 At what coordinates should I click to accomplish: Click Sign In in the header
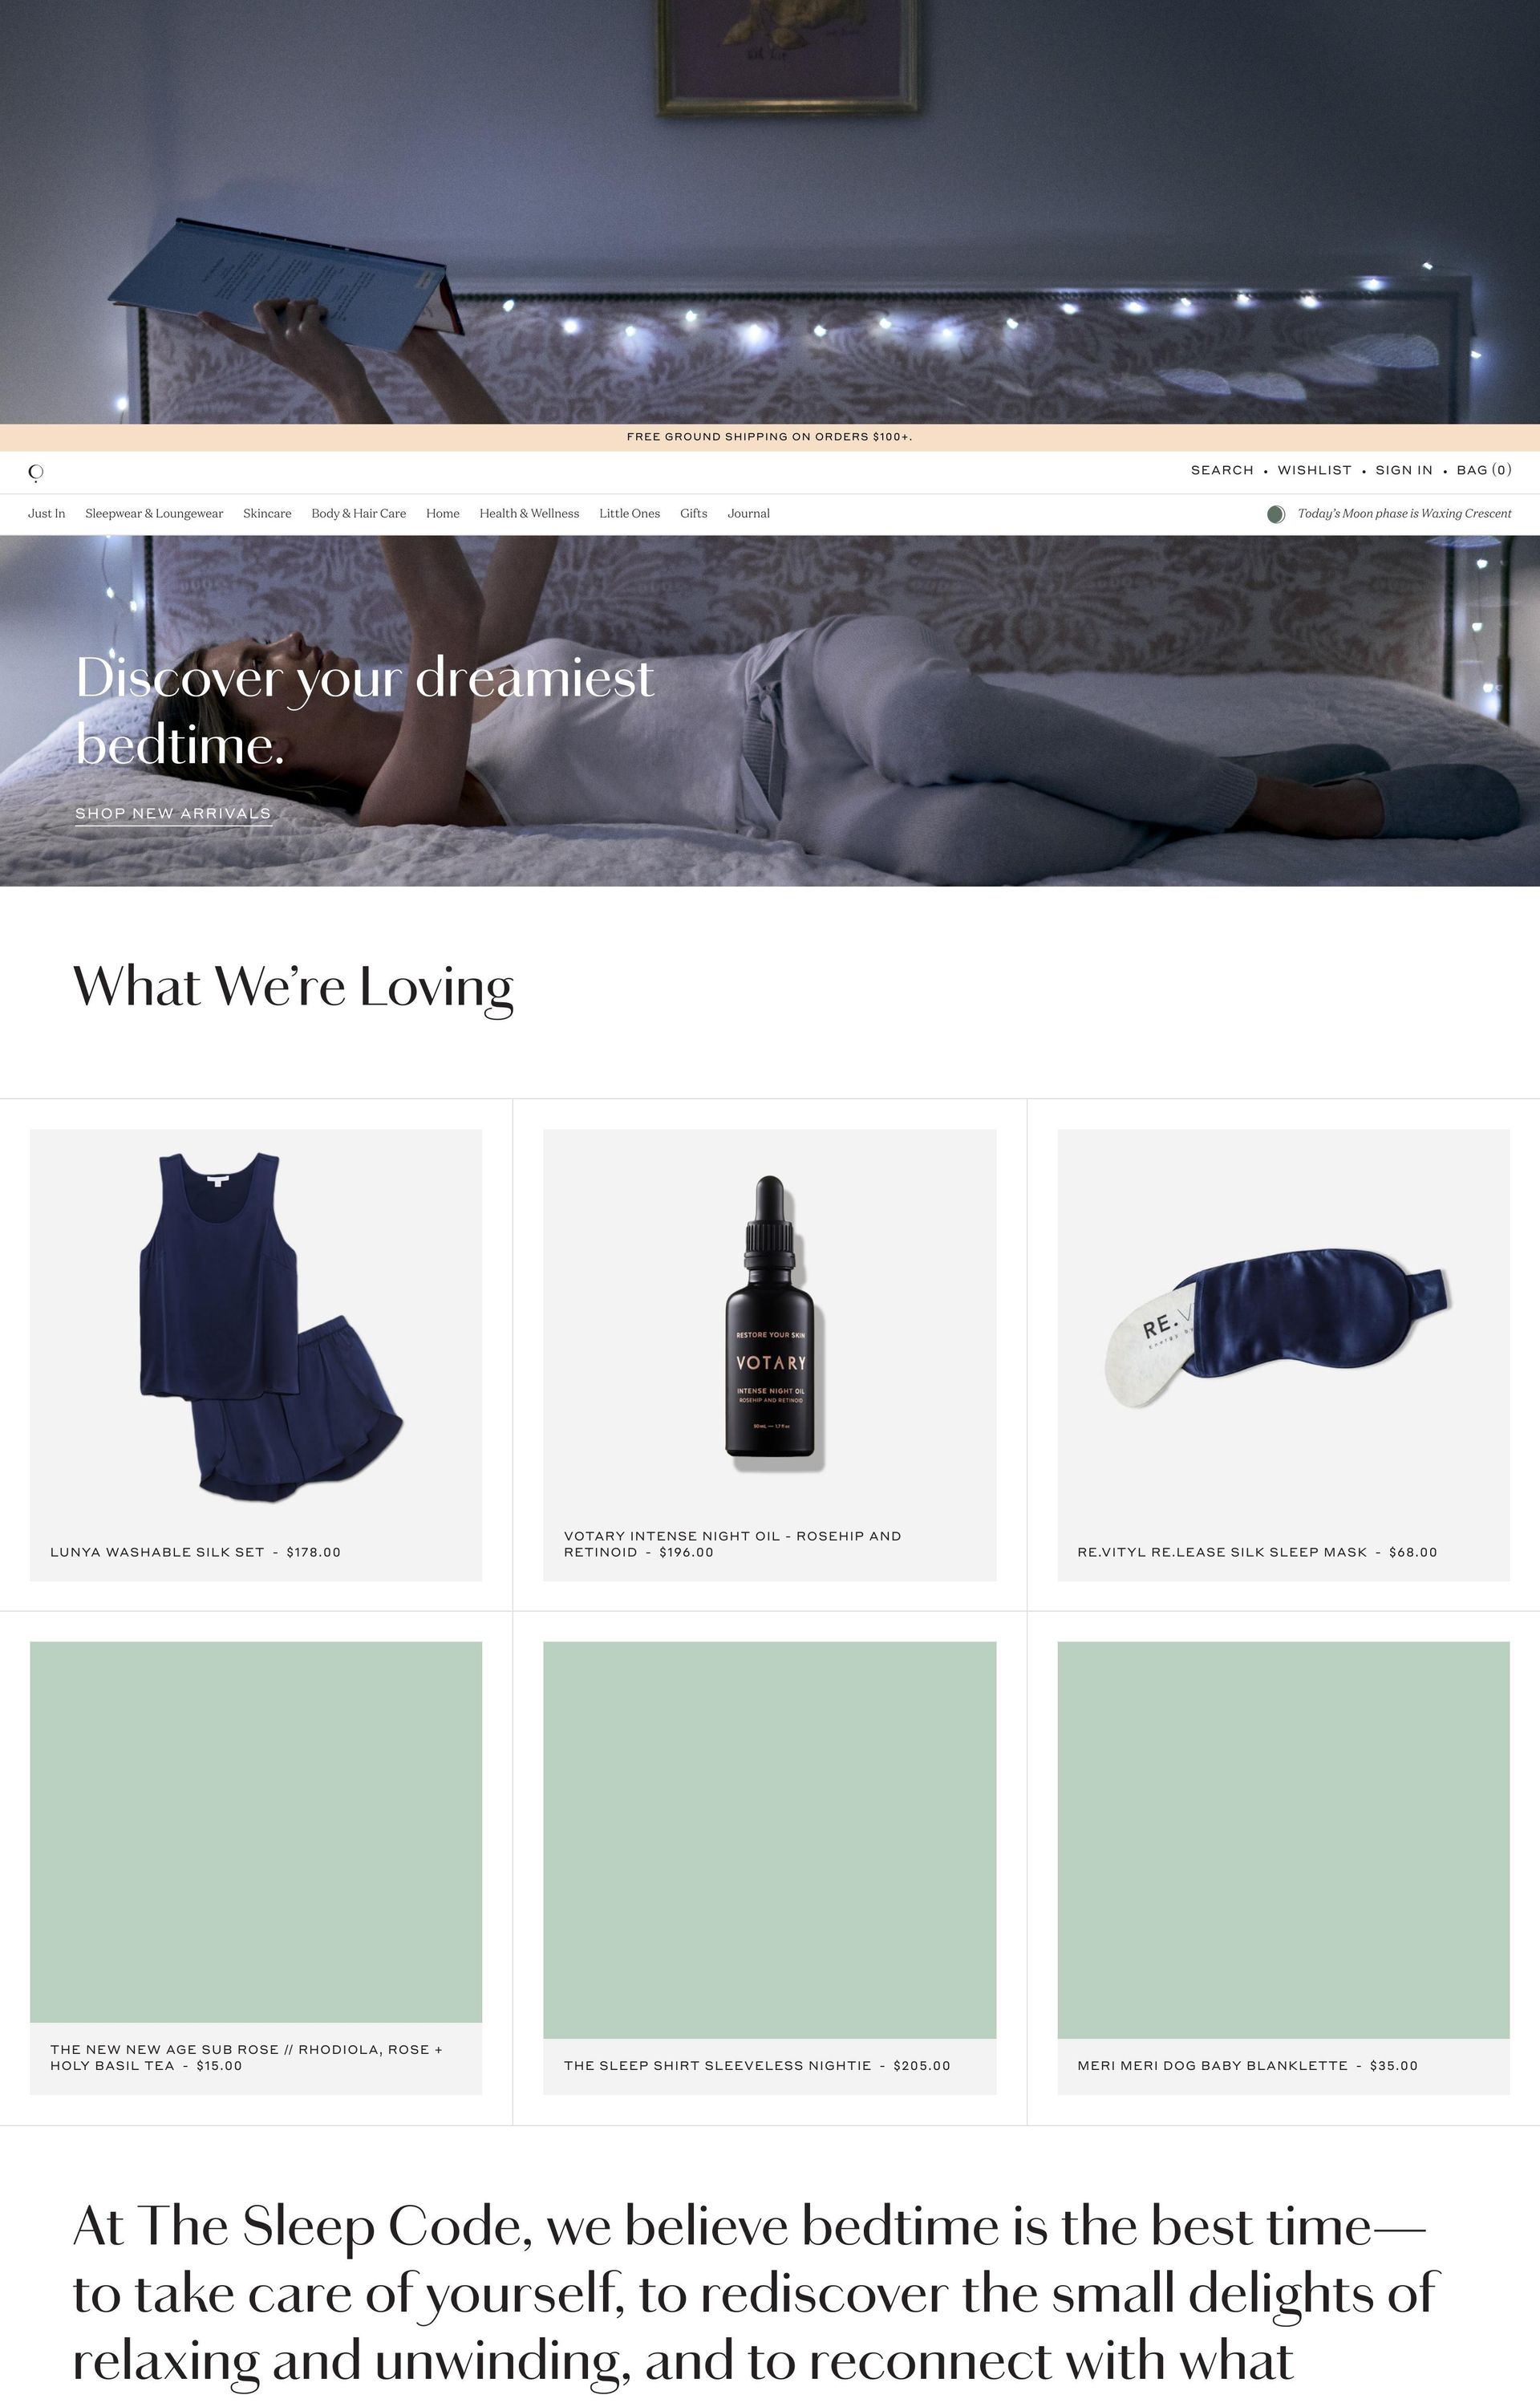[x=1403, y=470]
